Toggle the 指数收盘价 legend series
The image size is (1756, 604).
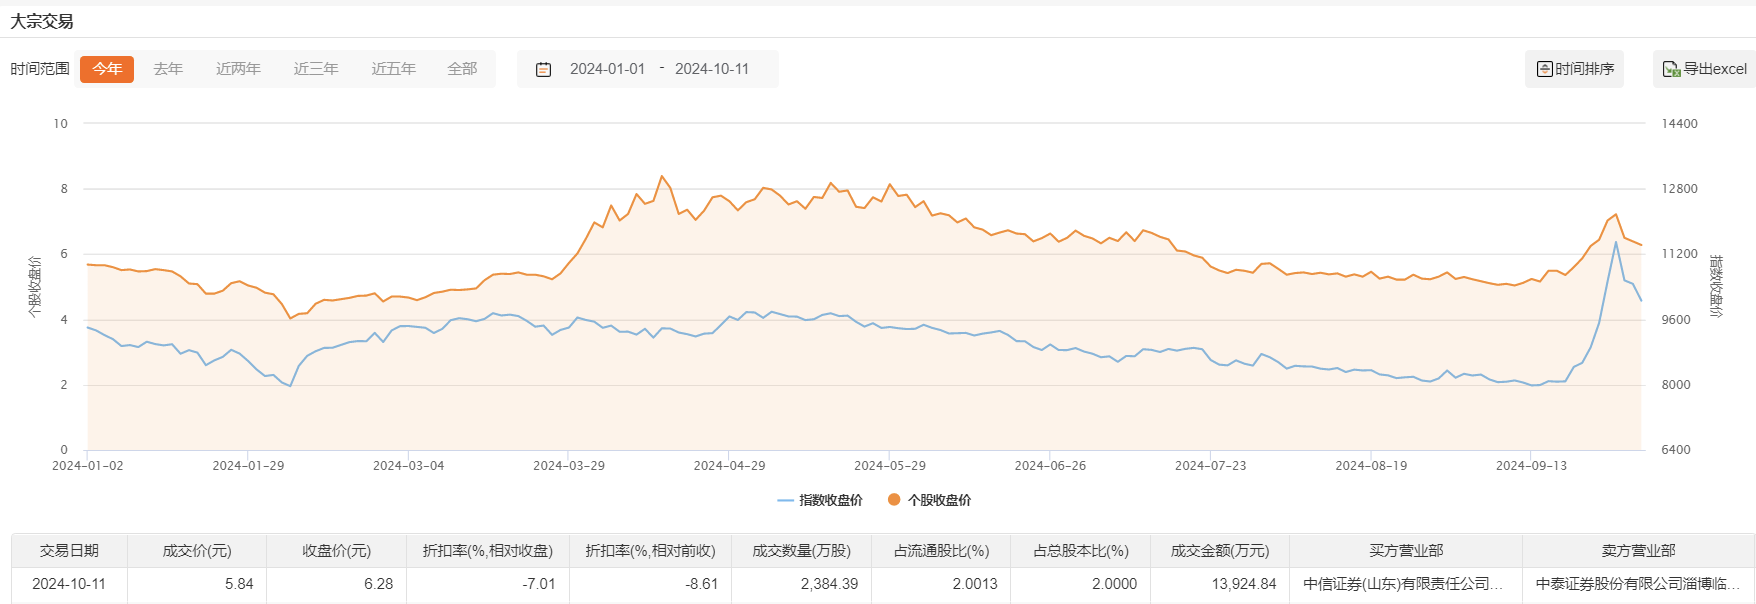tap(820, 500)
